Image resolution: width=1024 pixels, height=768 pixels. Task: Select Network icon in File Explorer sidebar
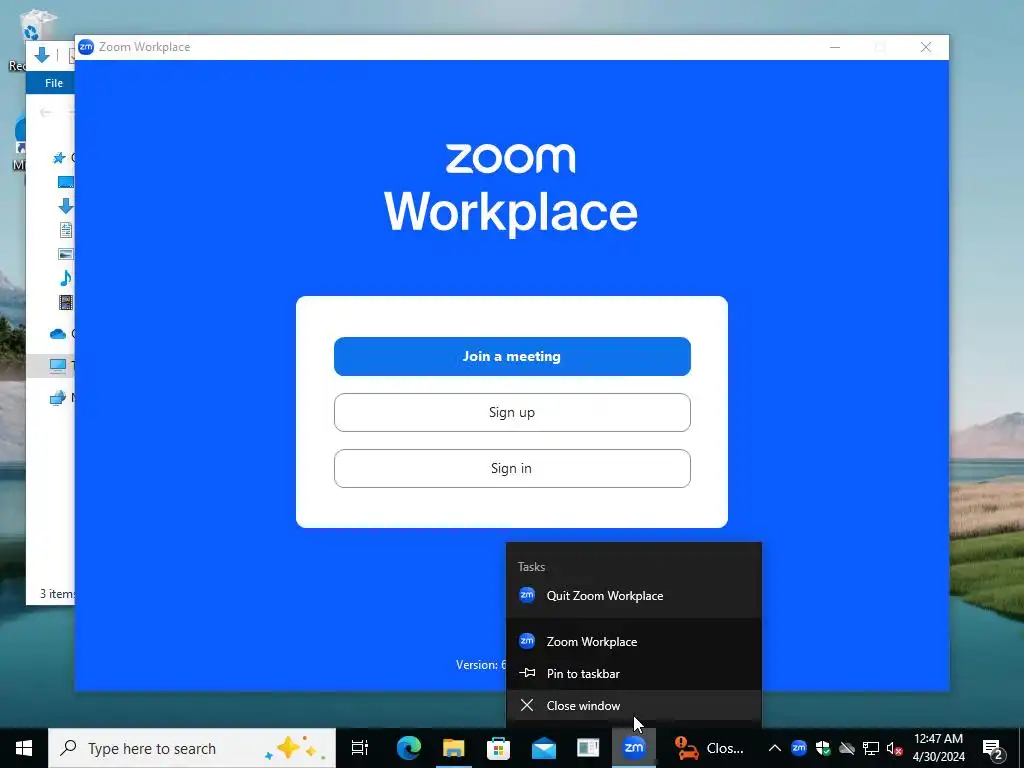pos(58,397)
